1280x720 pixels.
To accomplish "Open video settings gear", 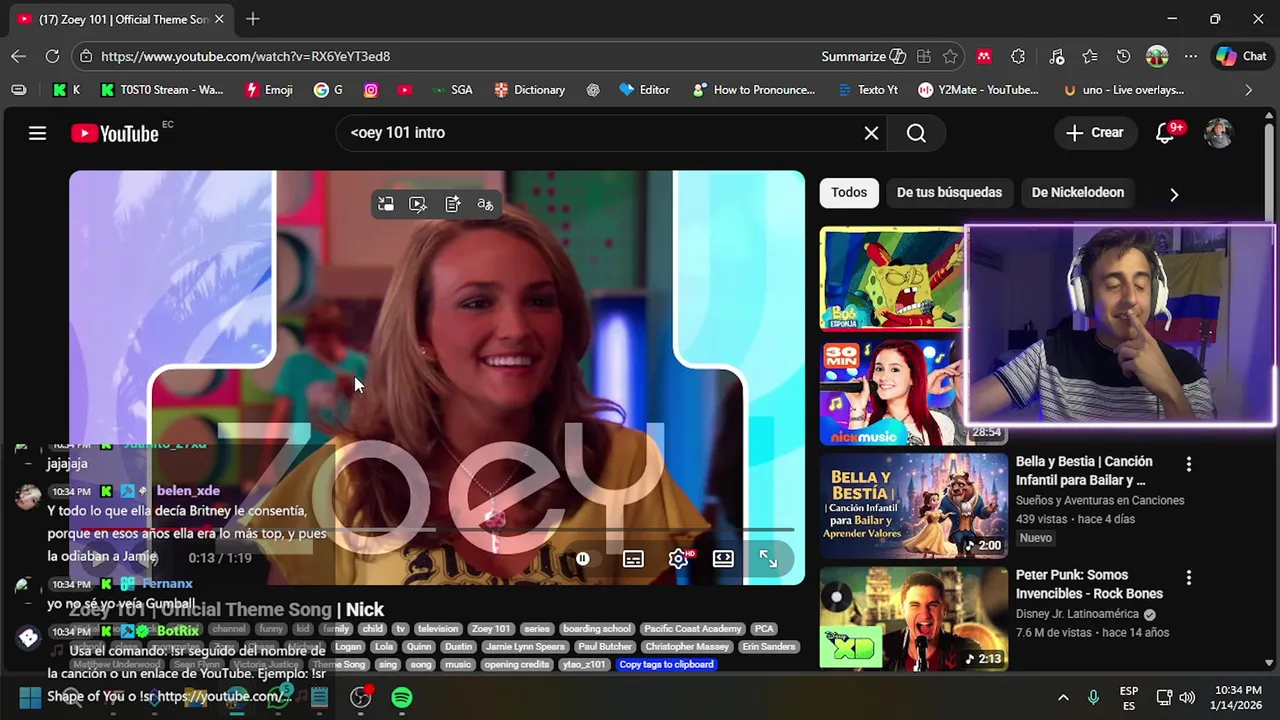I will click(x=679, y=559).
